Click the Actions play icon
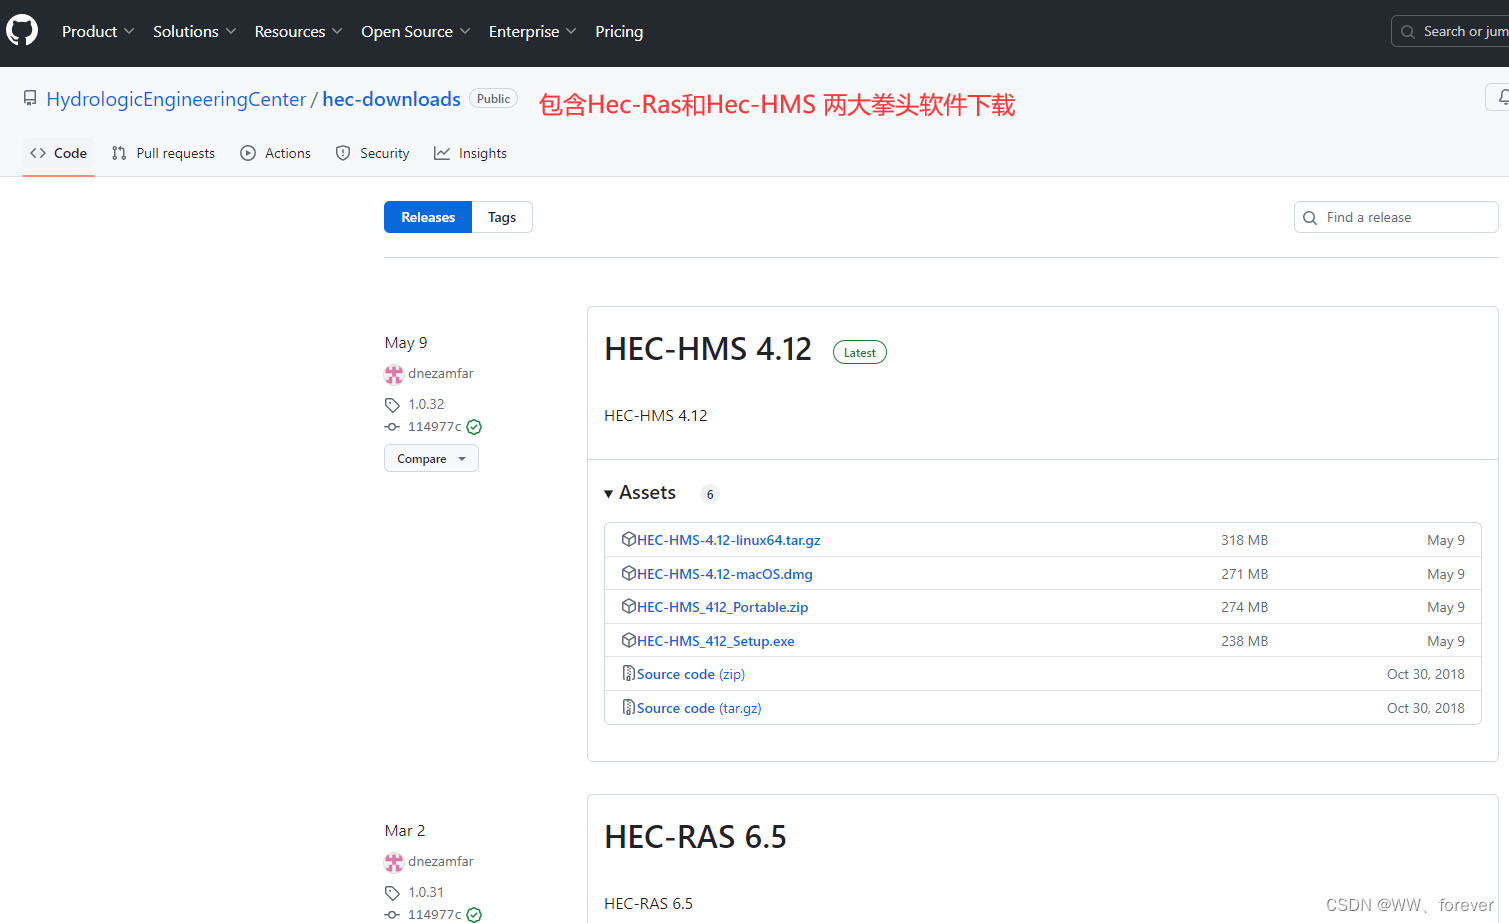Image resolution: width=1509 pixels, height=923 pixels. (x=248, y=153)
